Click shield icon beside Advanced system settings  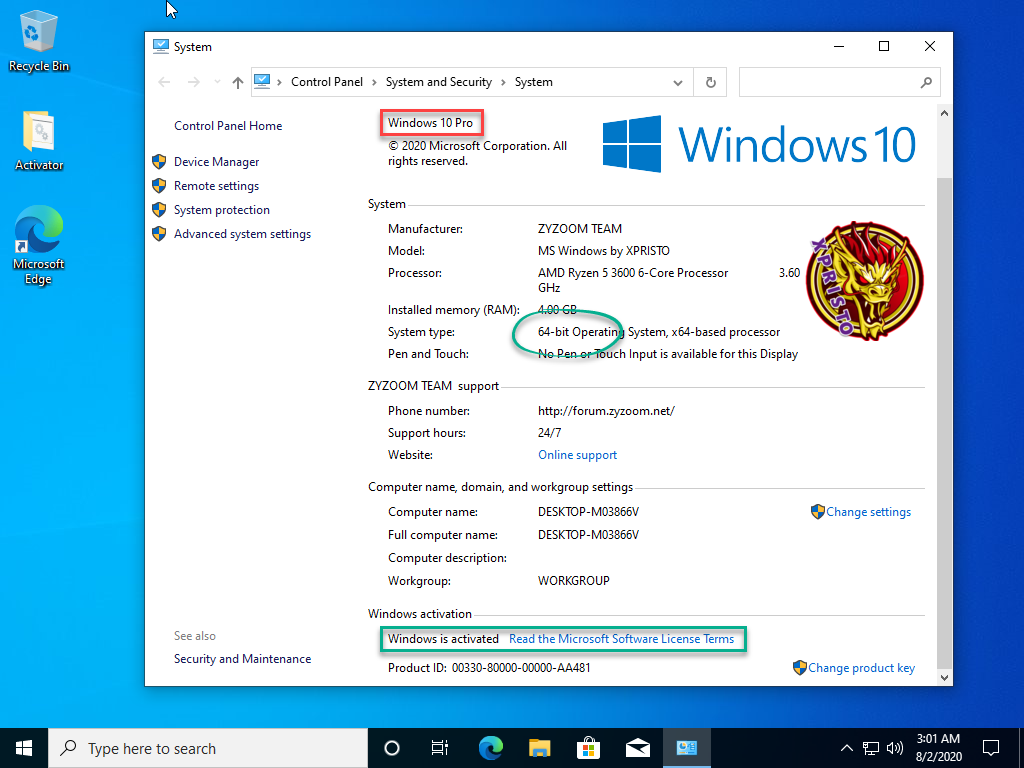[x=159, y=234]
